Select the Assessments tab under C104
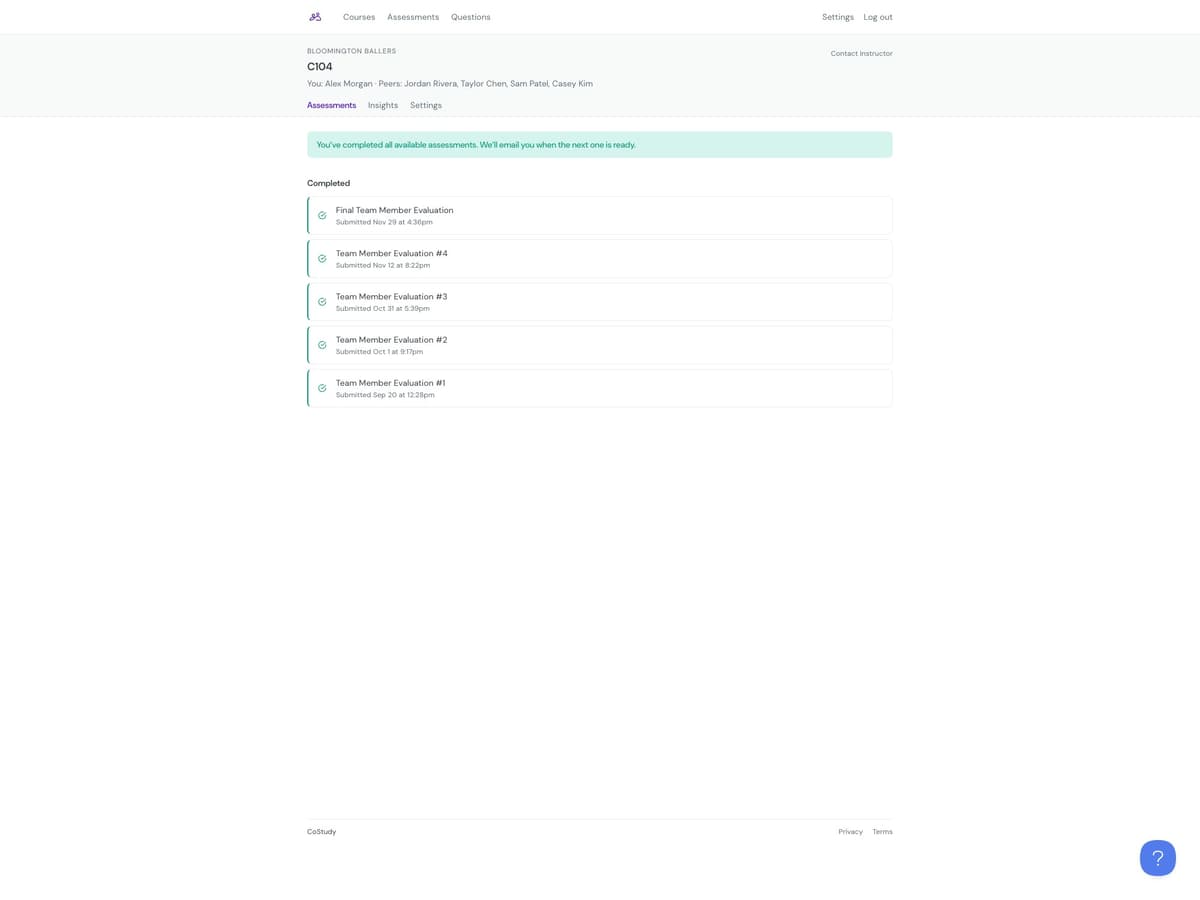 pos(331,105)
